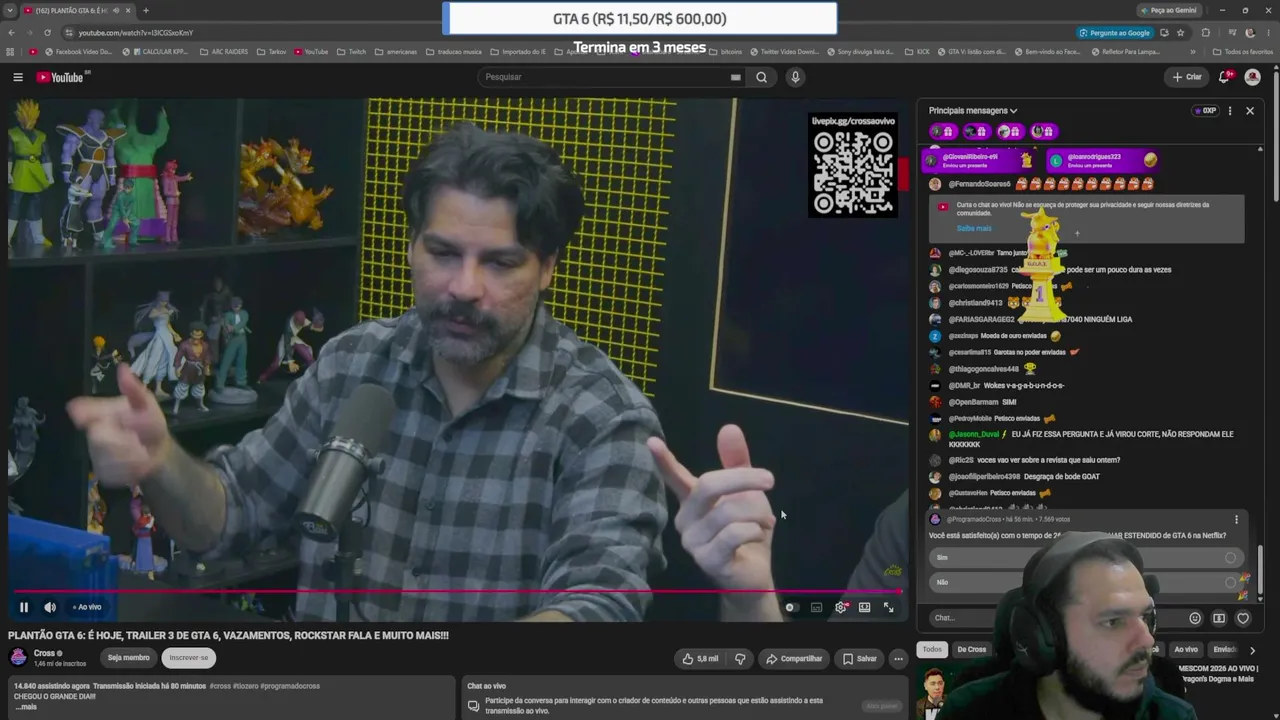Mute the video volume

pos(50,607)
